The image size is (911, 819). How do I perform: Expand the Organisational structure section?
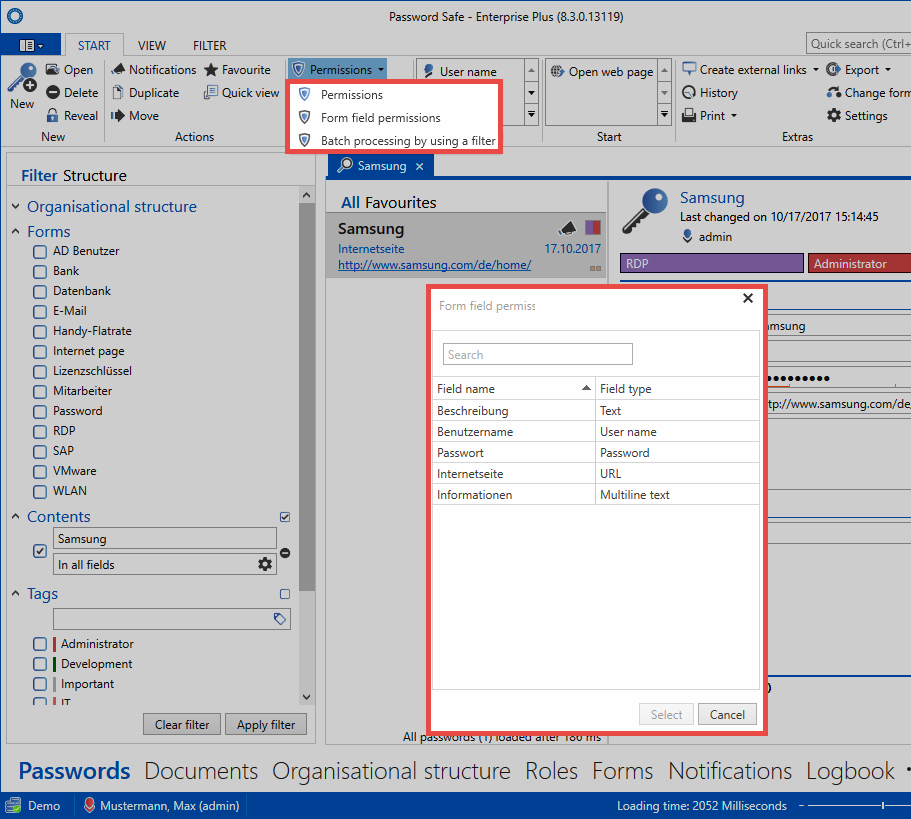coord(16,206)
